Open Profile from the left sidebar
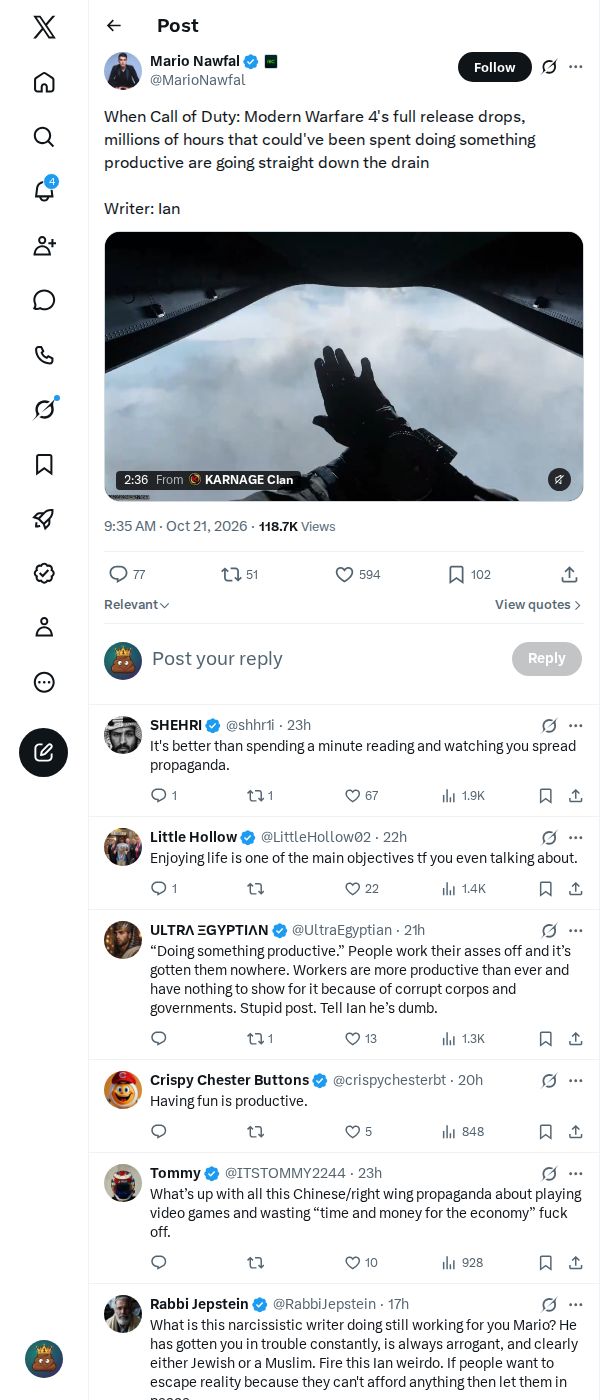This screenshot has width=600, height=1400. (44, 627)
